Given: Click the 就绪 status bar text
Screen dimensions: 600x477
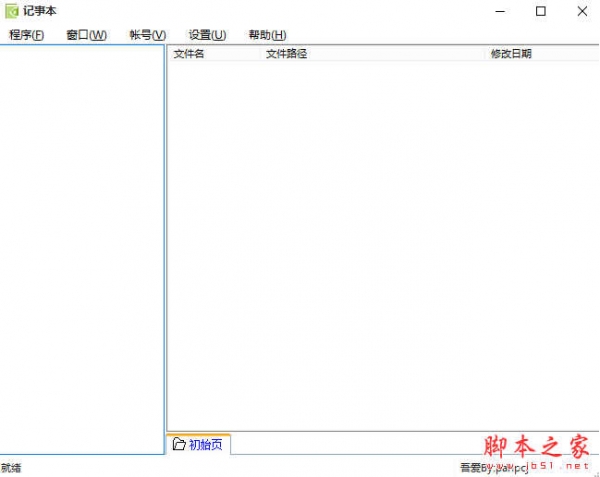Looking at the screenshot, I should click(11, 468).
